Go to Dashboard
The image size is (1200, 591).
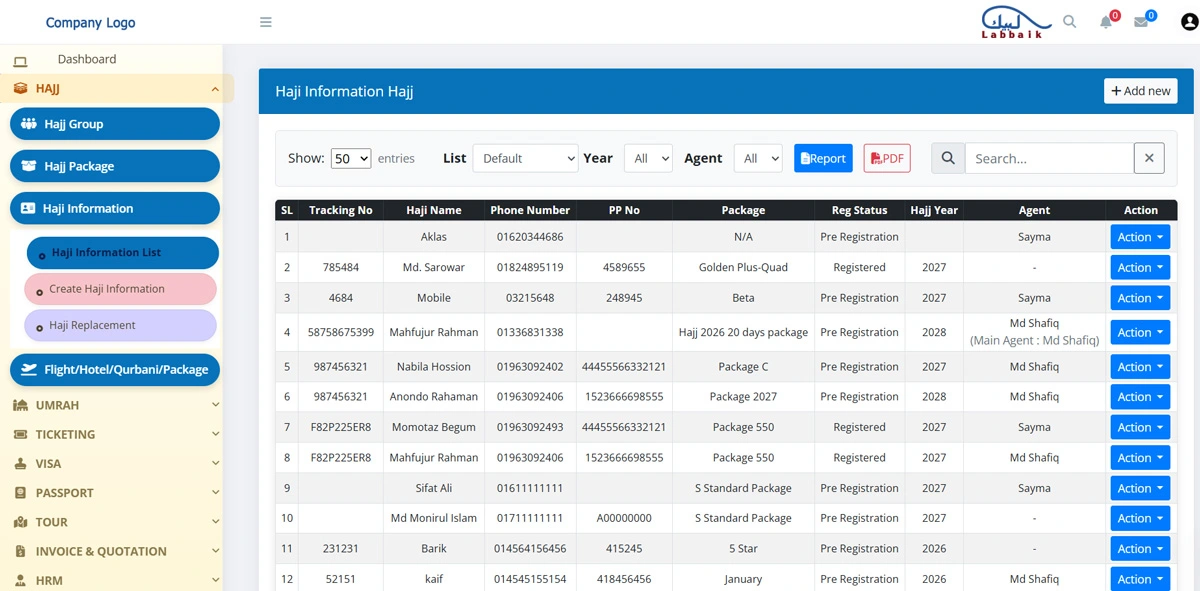point(87,59)
